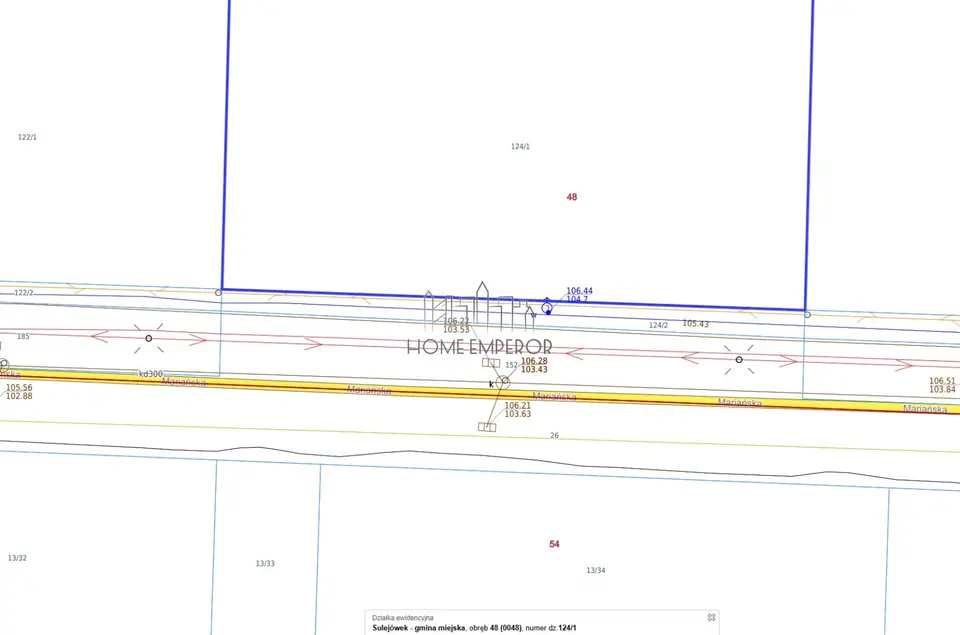Select parcel label 124/1 on the map

(520, 146)
